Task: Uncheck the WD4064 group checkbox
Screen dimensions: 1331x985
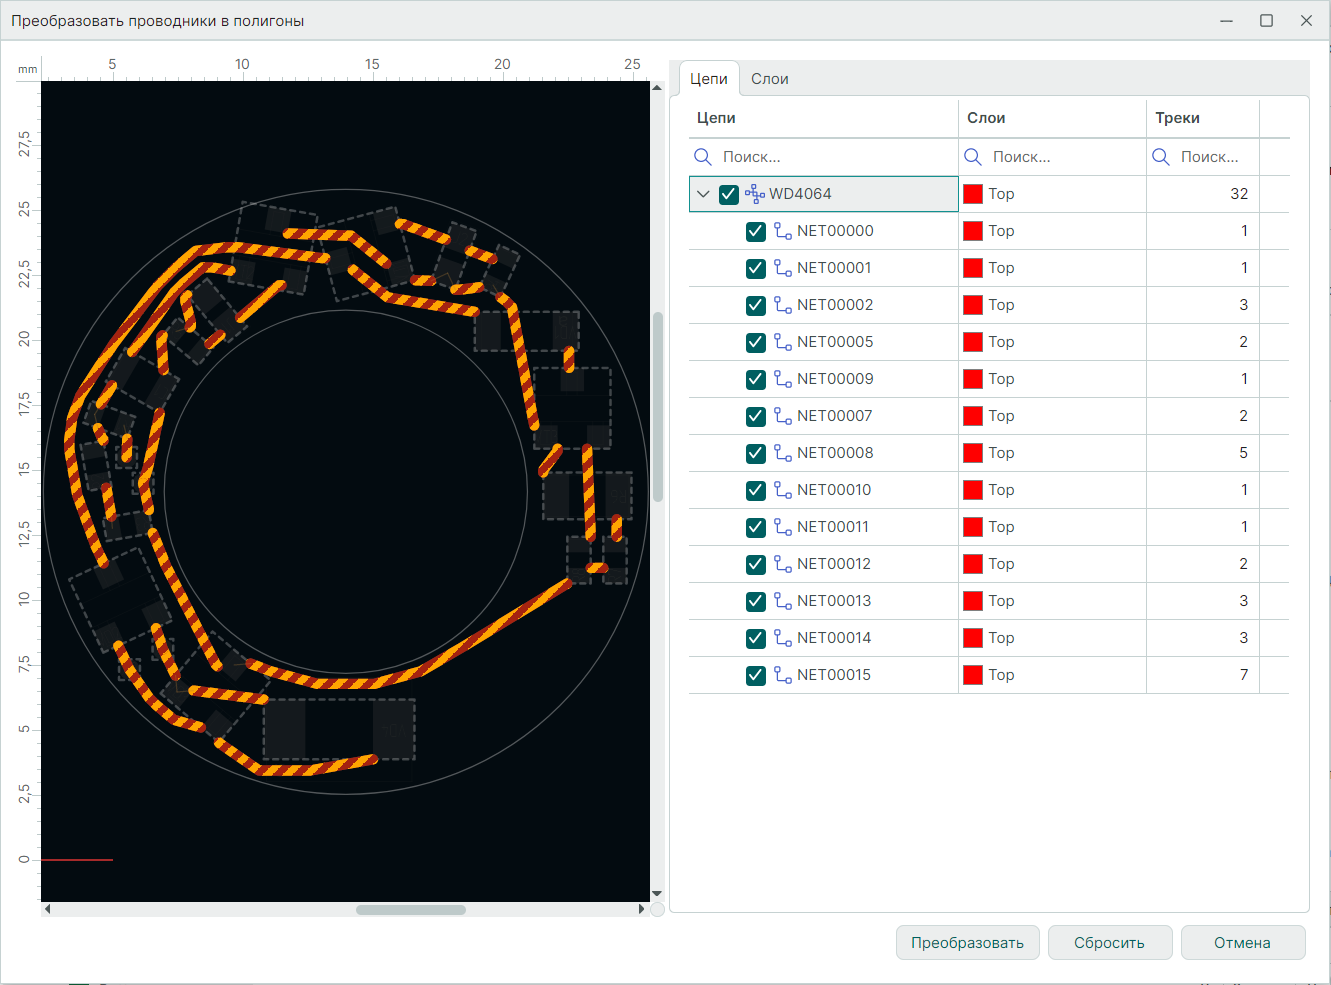Action: [729, 194]
